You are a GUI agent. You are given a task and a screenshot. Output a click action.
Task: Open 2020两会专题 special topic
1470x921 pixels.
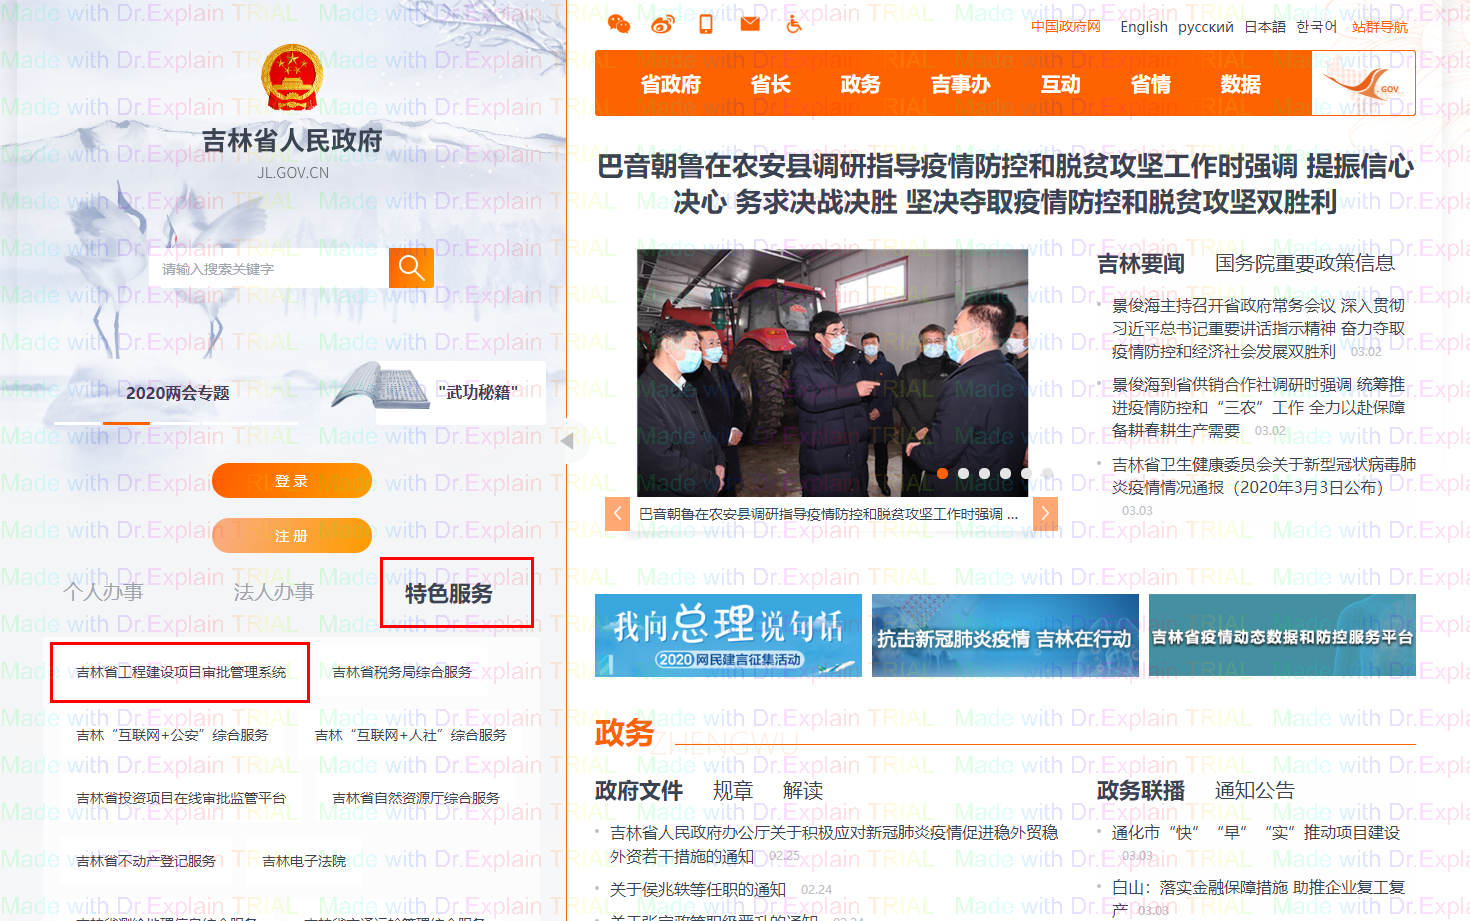click(178, 393)
